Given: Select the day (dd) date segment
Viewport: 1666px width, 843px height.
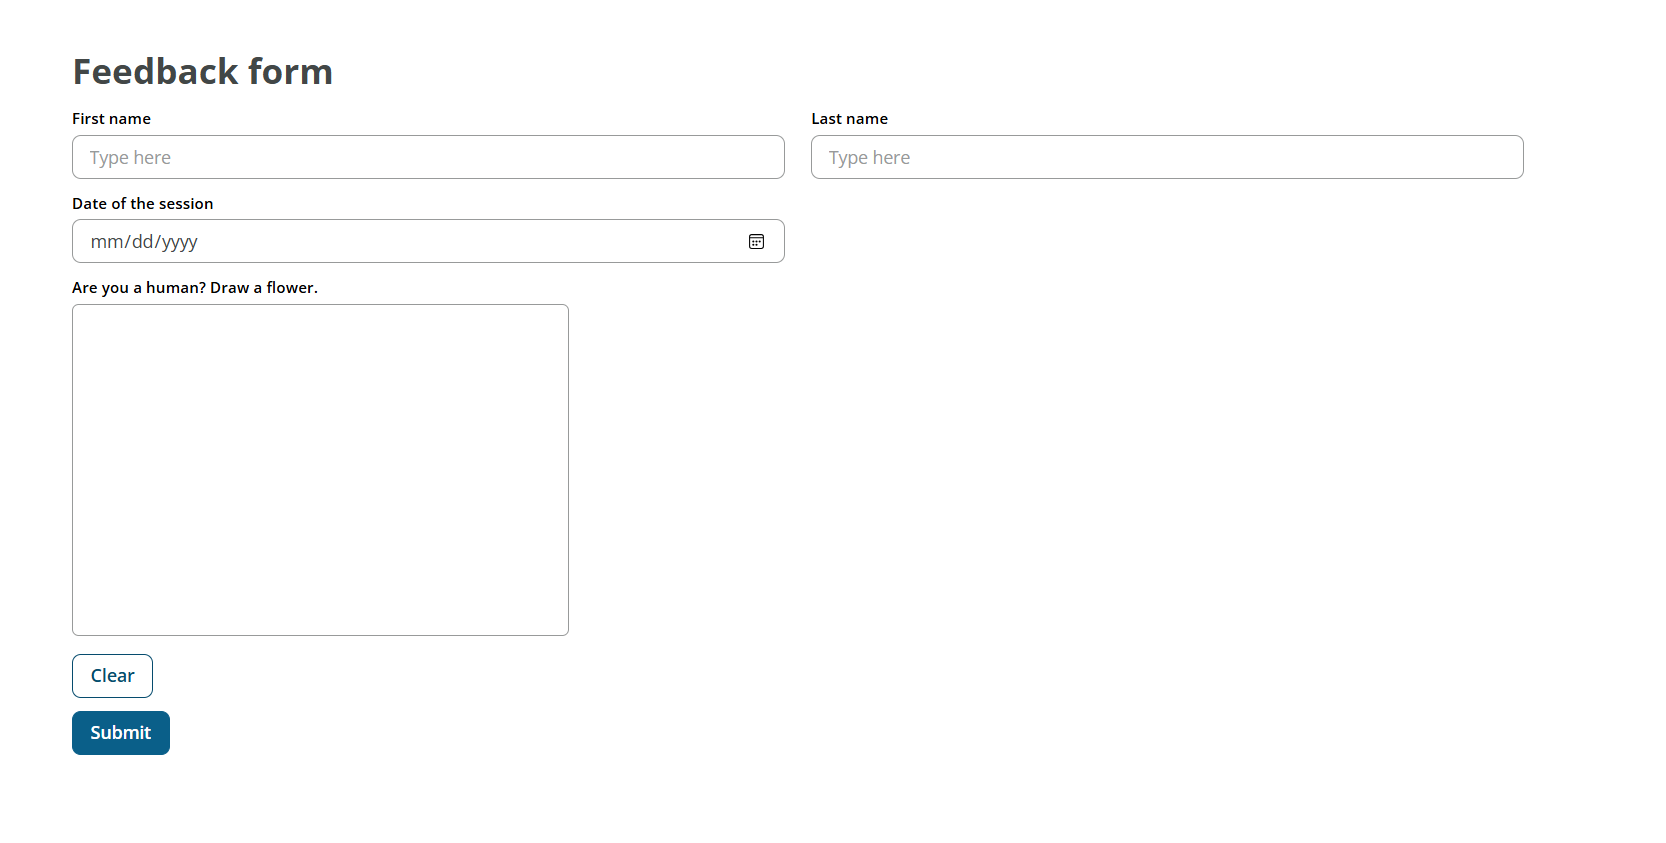Looking at the screenshot, I should tap(142, 242).
